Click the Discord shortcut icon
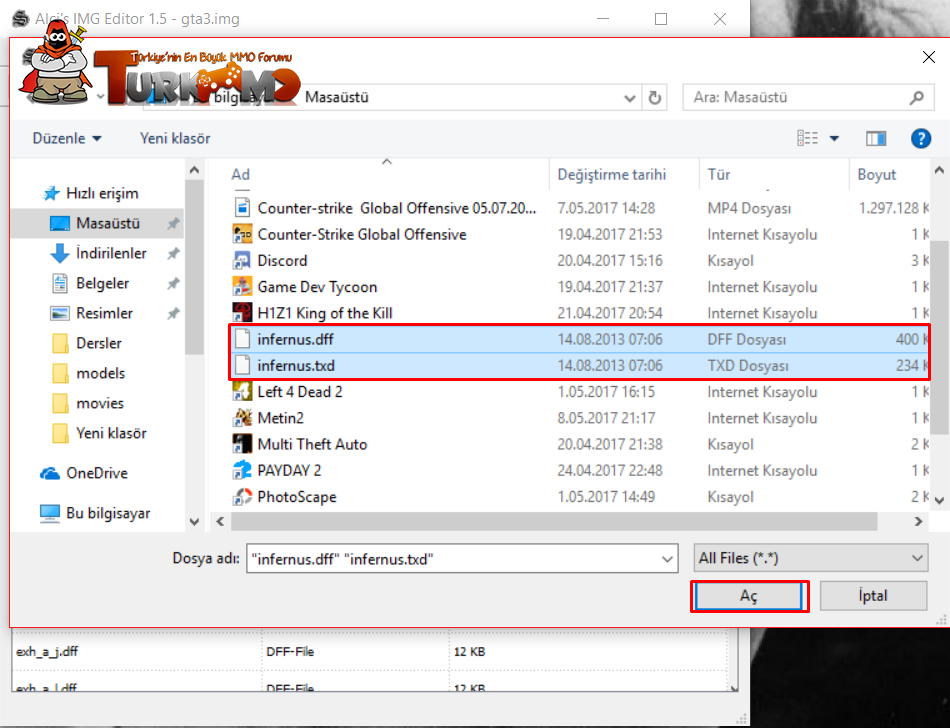This screenshot has width=950, height=728. point(242,260)
